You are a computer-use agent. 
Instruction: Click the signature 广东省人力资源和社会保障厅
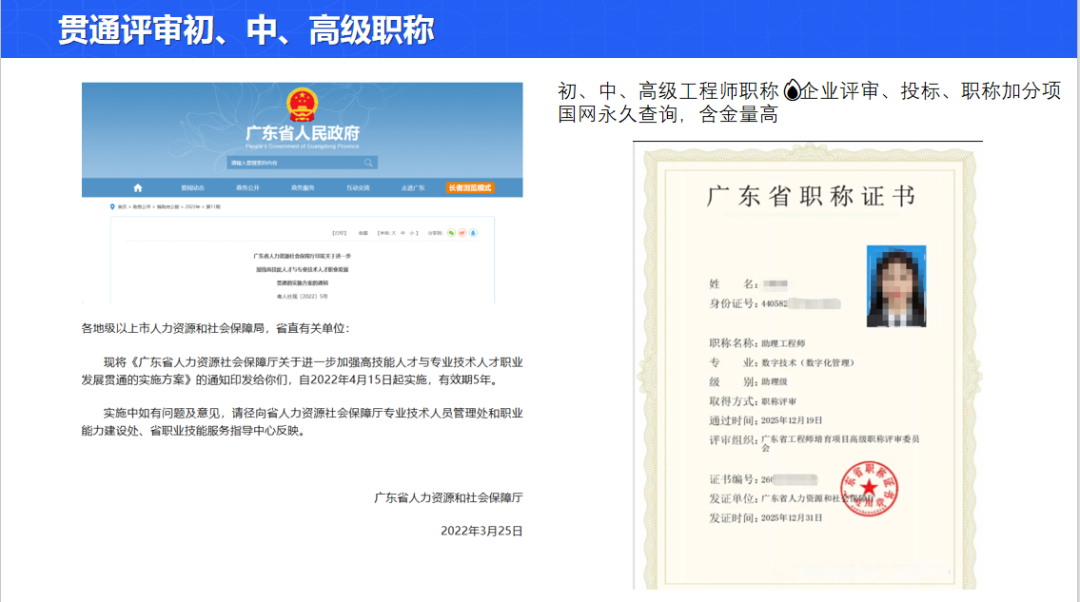pos(448,497)
